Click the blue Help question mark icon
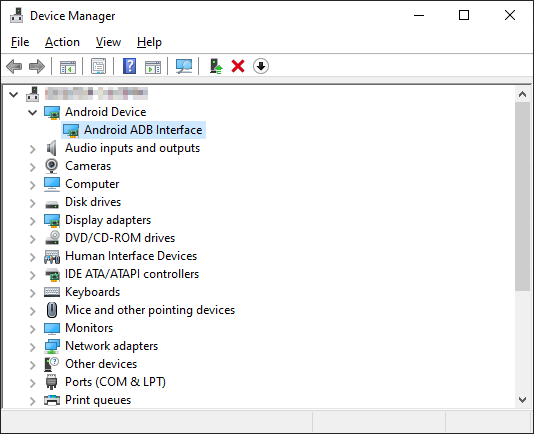 coord(129,66)
